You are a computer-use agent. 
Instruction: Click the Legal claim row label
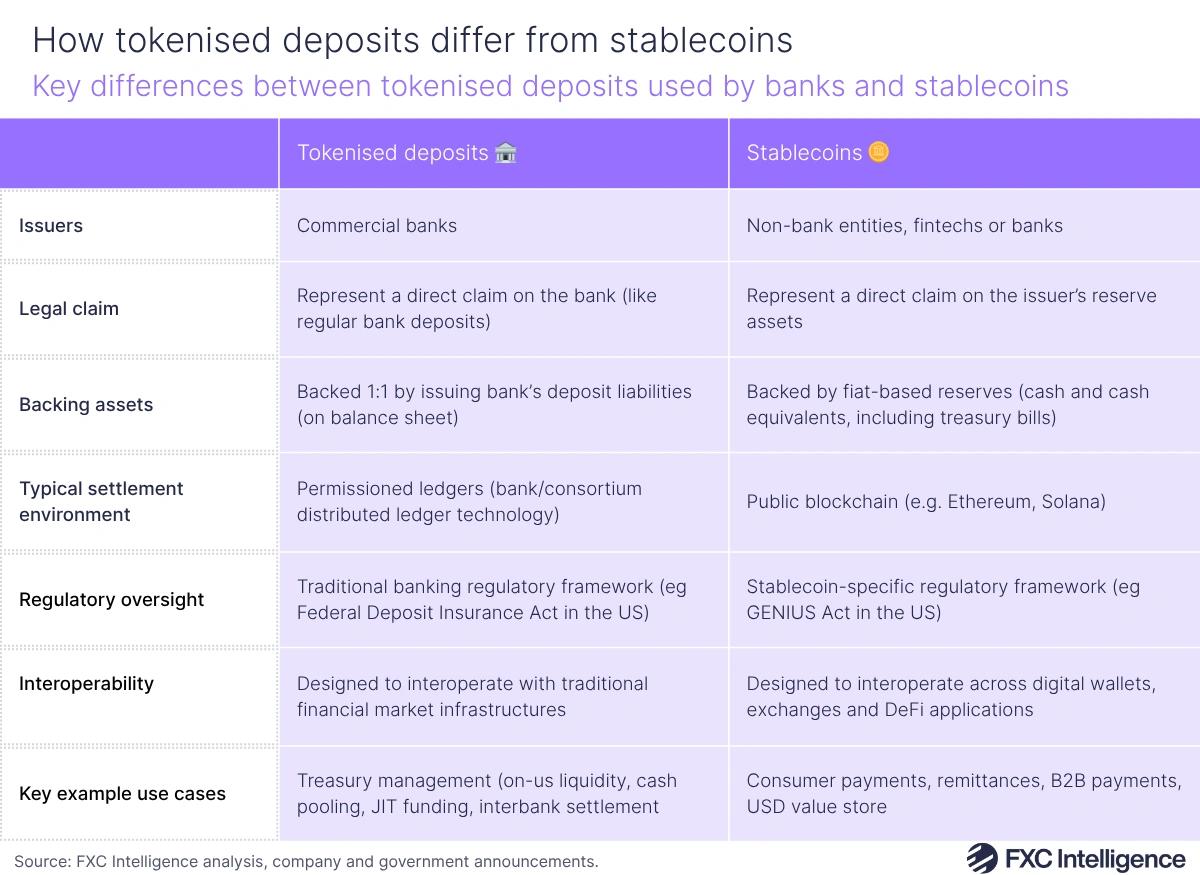coord(69,309)
